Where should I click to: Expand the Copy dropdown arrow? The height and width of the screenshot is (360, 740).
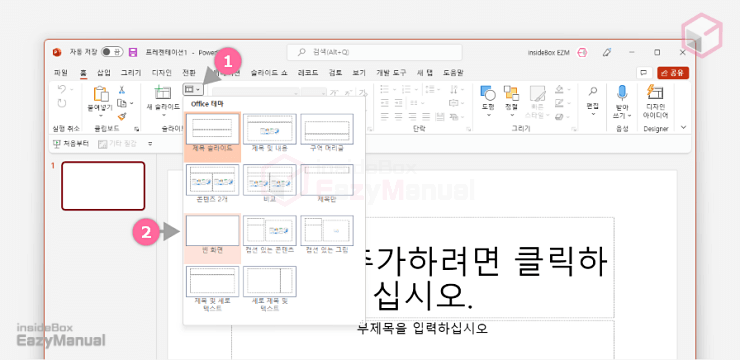click(131, 103)
